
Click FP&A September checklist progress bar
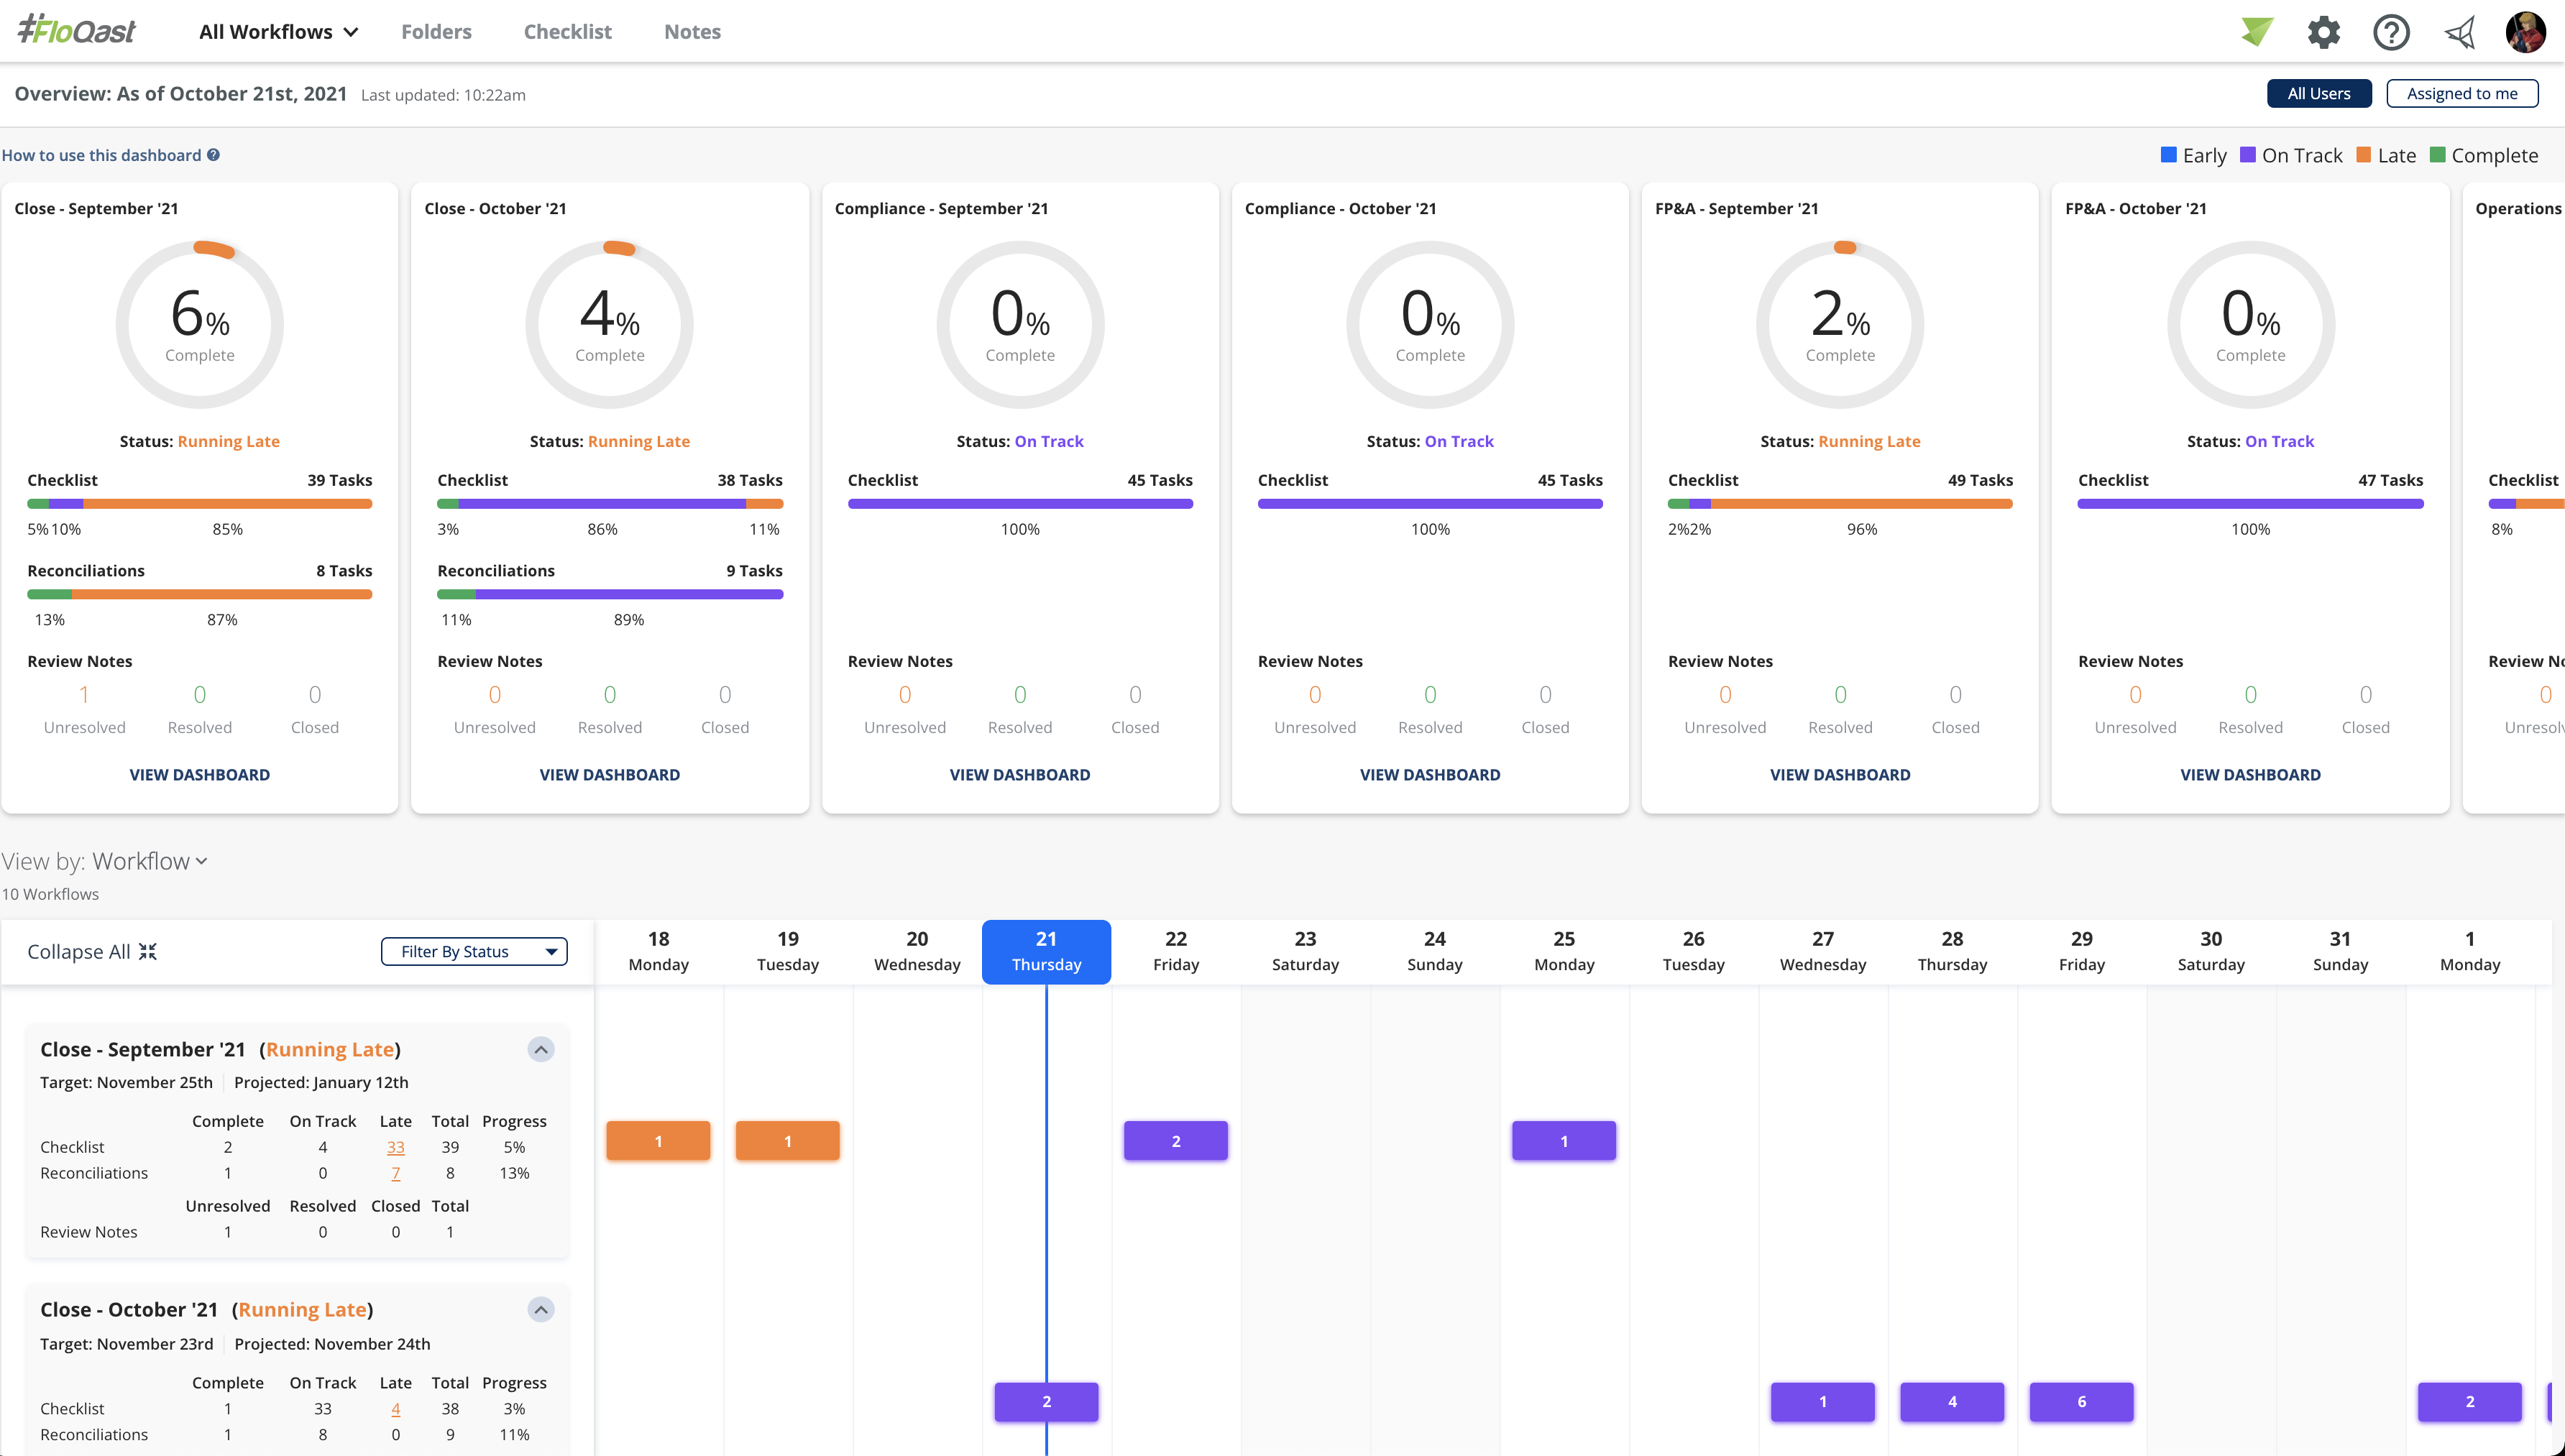click(1839, 504)
